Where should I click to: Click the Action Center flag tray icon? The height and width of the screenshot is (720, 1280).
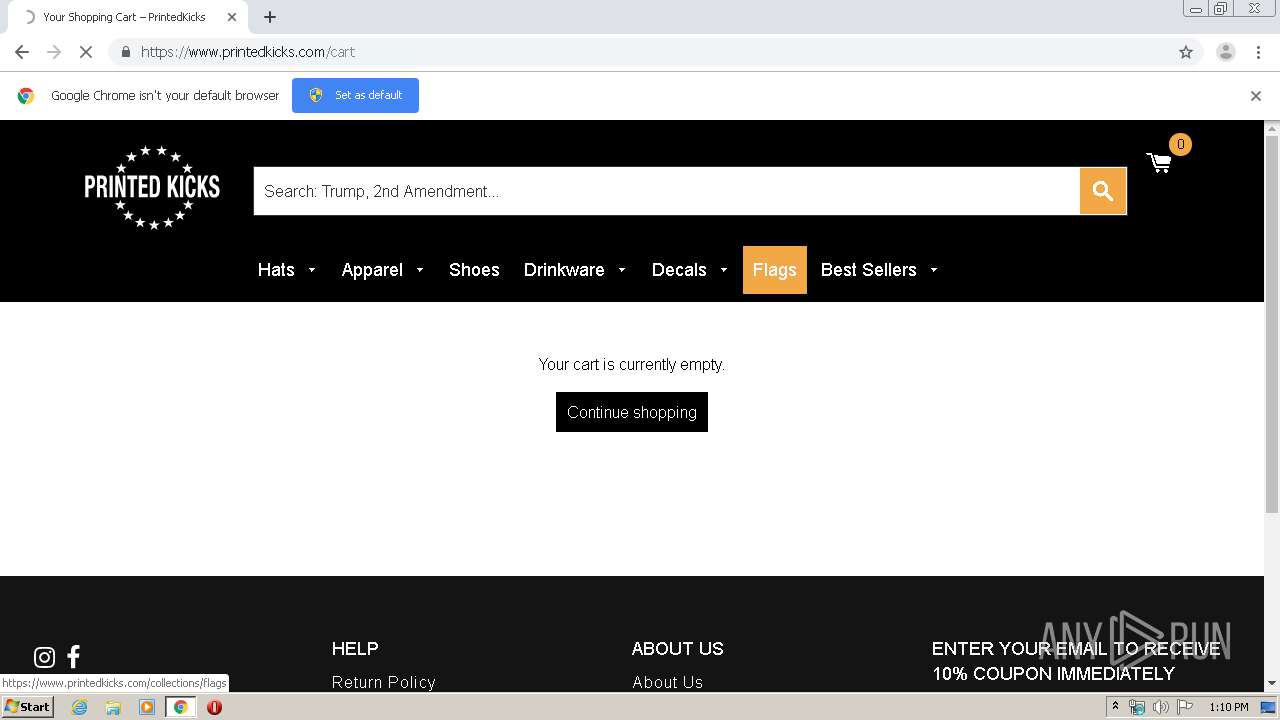pyautogui.click(x=1185, y=707)
